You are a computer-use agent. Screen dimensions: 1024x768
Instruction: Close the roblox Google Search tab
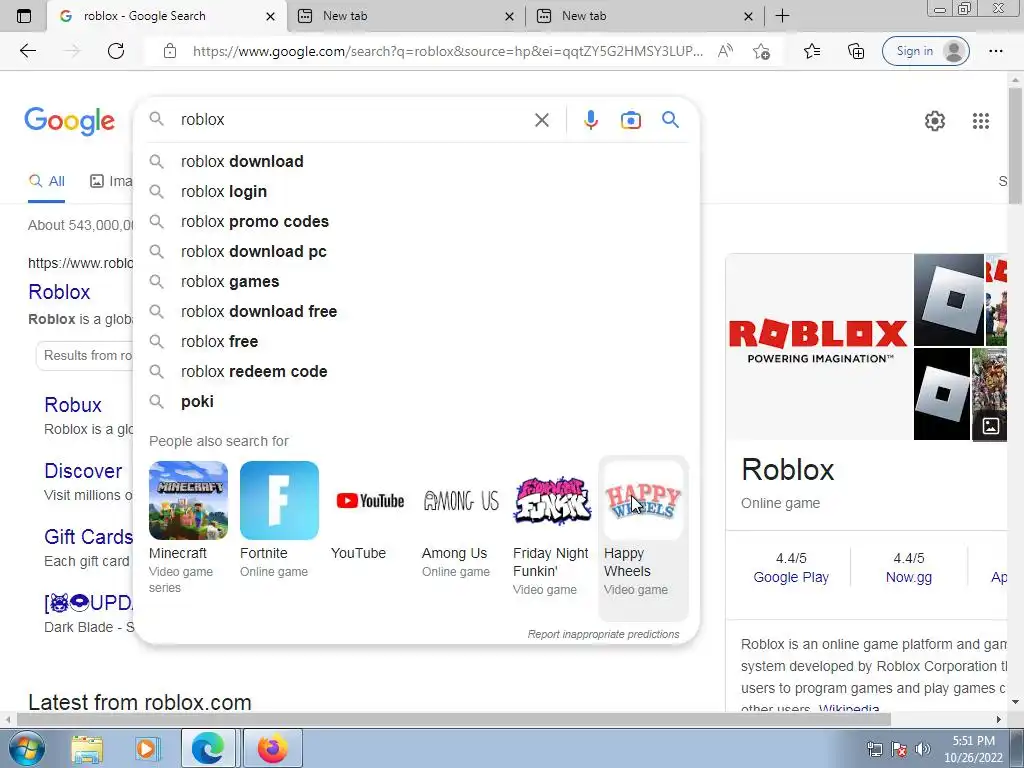[270, 16]
